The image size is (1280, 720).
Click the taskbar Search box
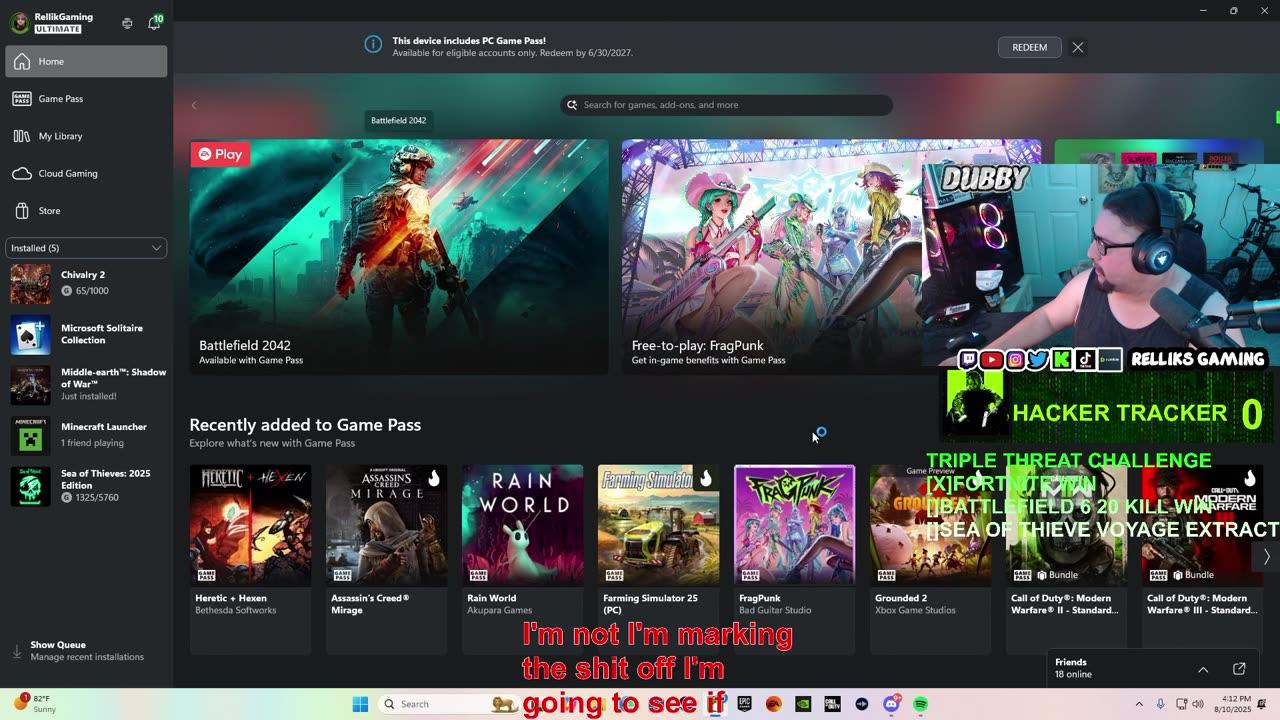[x=450, y=704]
